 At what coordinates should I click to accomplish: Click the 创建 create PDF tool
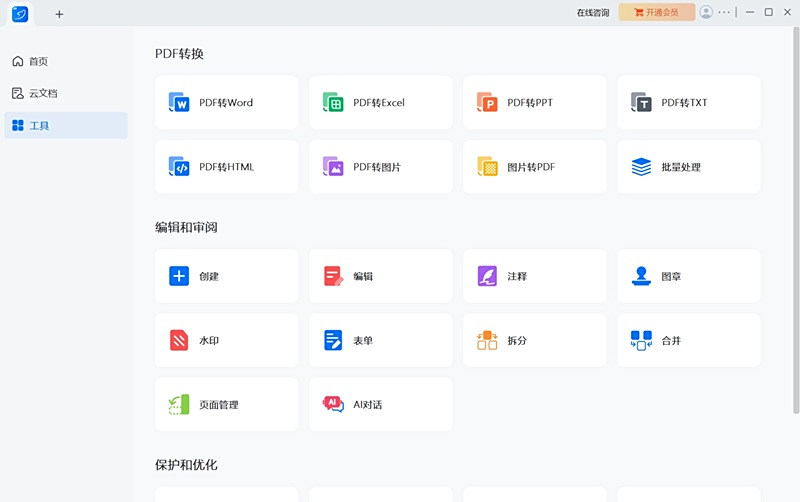pos(226,276)
